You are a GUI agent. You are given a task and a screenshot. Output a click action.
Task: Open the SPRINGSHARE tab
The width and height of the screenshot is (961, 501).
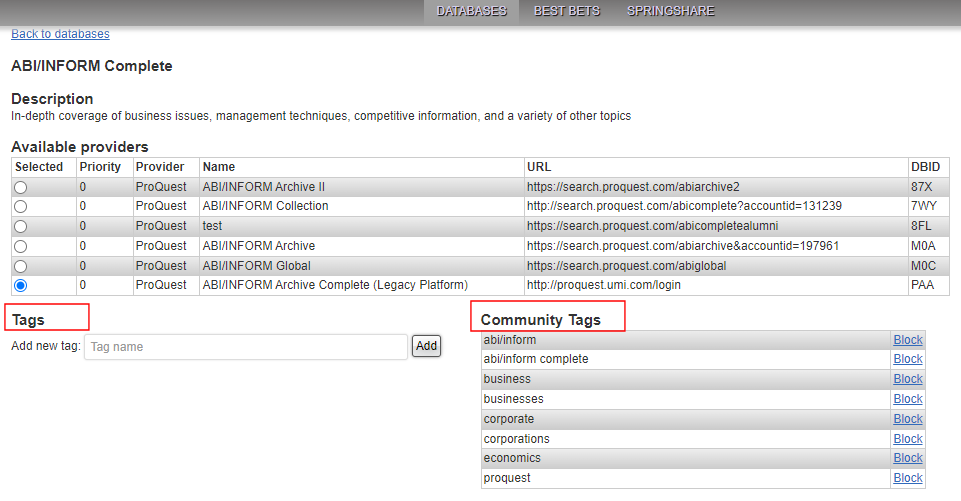pos(670,11)
